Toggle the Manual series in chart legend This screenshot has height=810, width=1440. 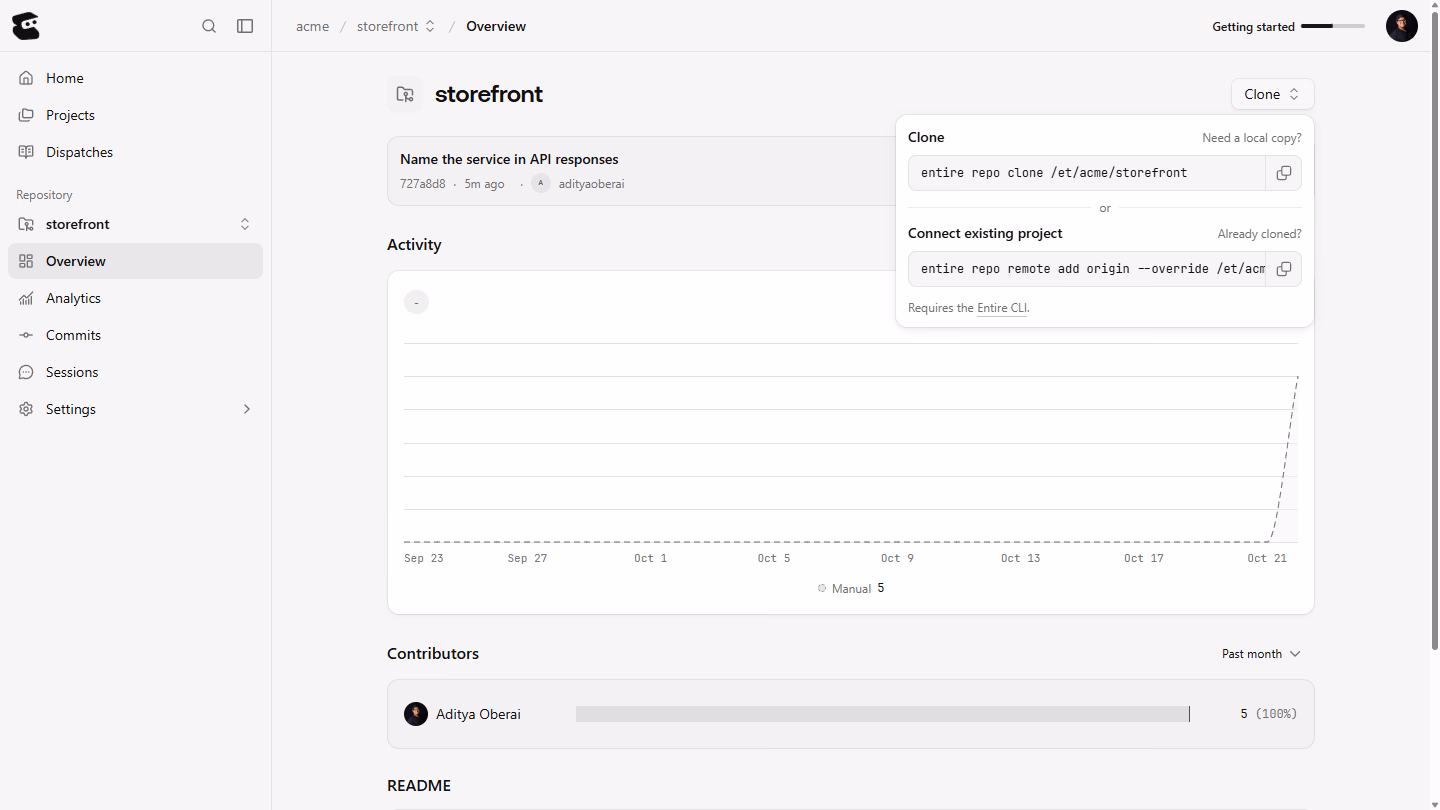850,589
